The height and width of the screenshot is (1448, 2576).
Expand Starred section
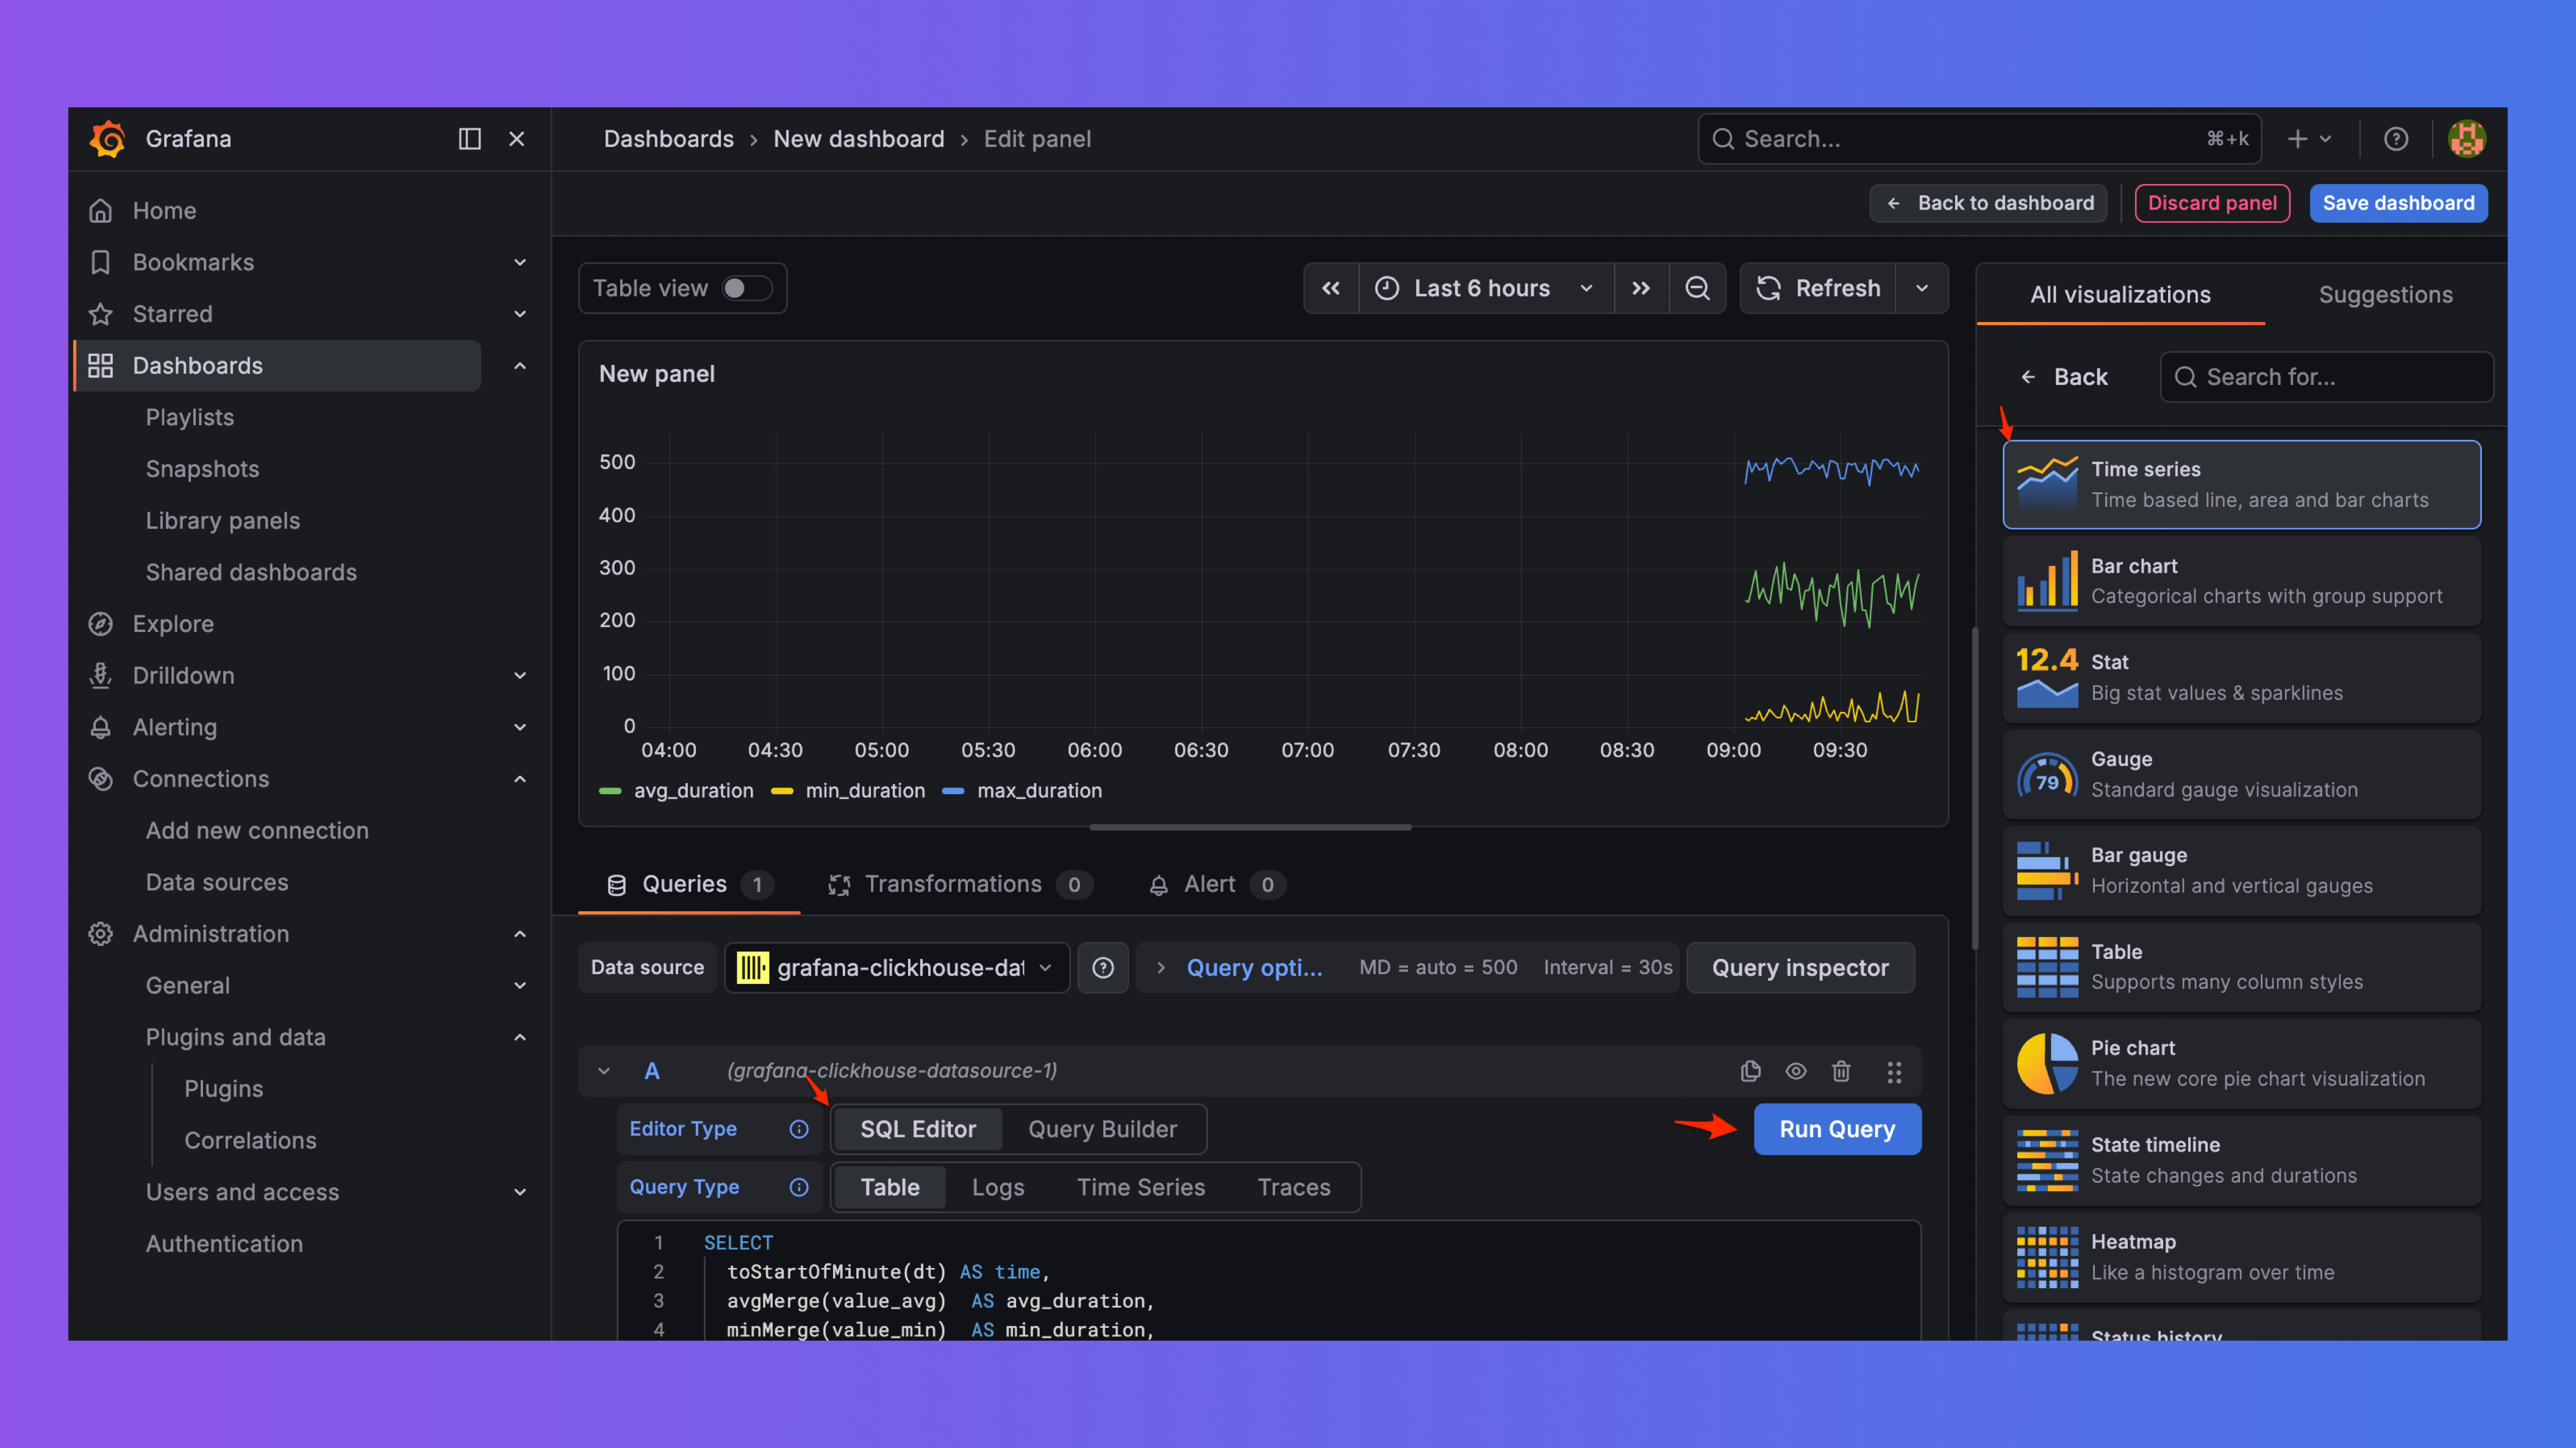[x=520, y=314]
